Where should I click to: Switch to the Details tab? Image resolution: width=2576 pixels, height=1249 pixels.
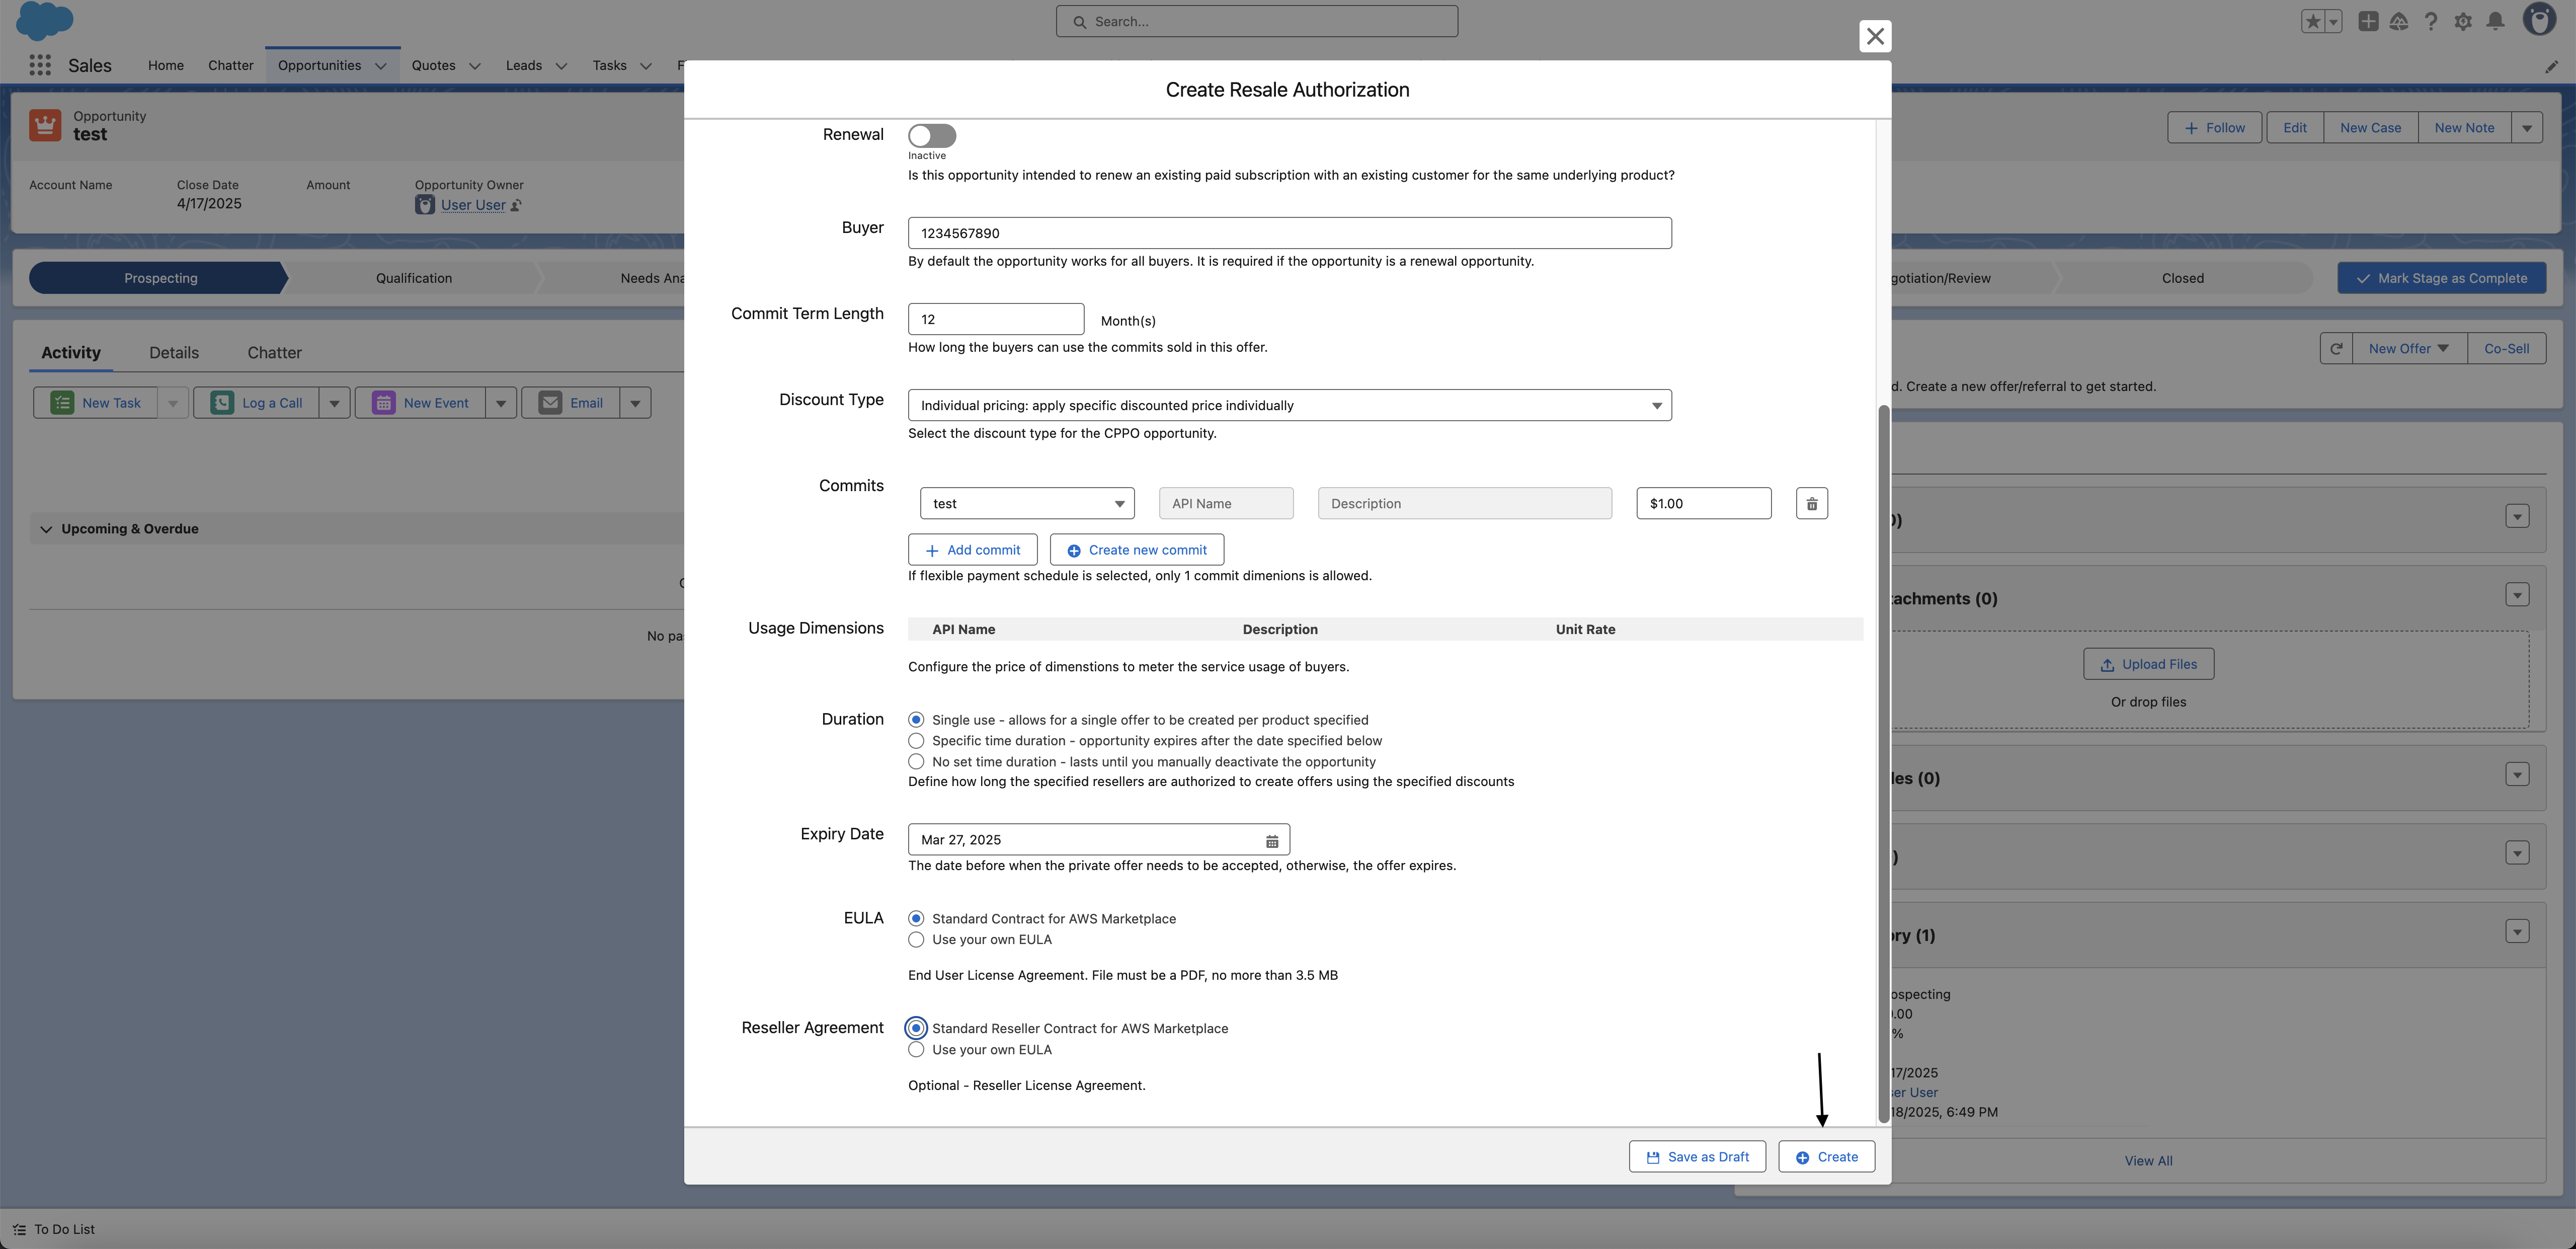point(174,352)
